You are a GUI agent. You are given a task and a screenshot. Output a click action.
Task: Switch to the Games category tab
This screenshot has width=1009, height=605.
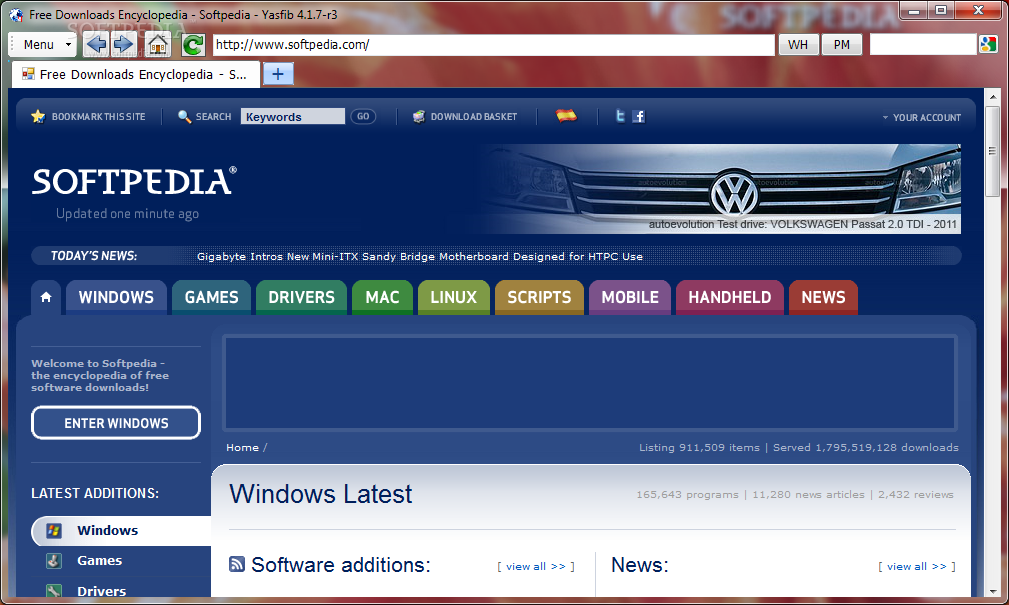point(212,297)
